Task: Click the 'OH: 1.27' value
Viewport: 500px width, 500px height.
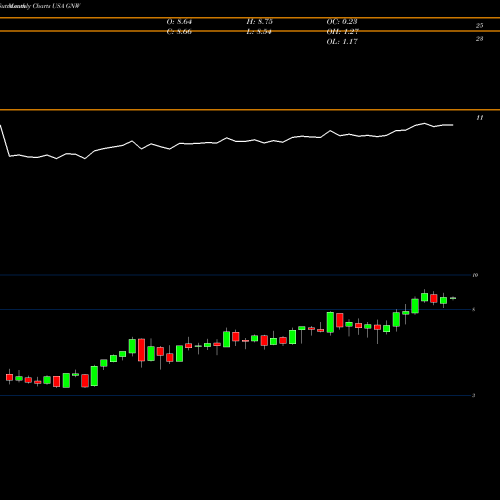Action: tap(342, 32)
